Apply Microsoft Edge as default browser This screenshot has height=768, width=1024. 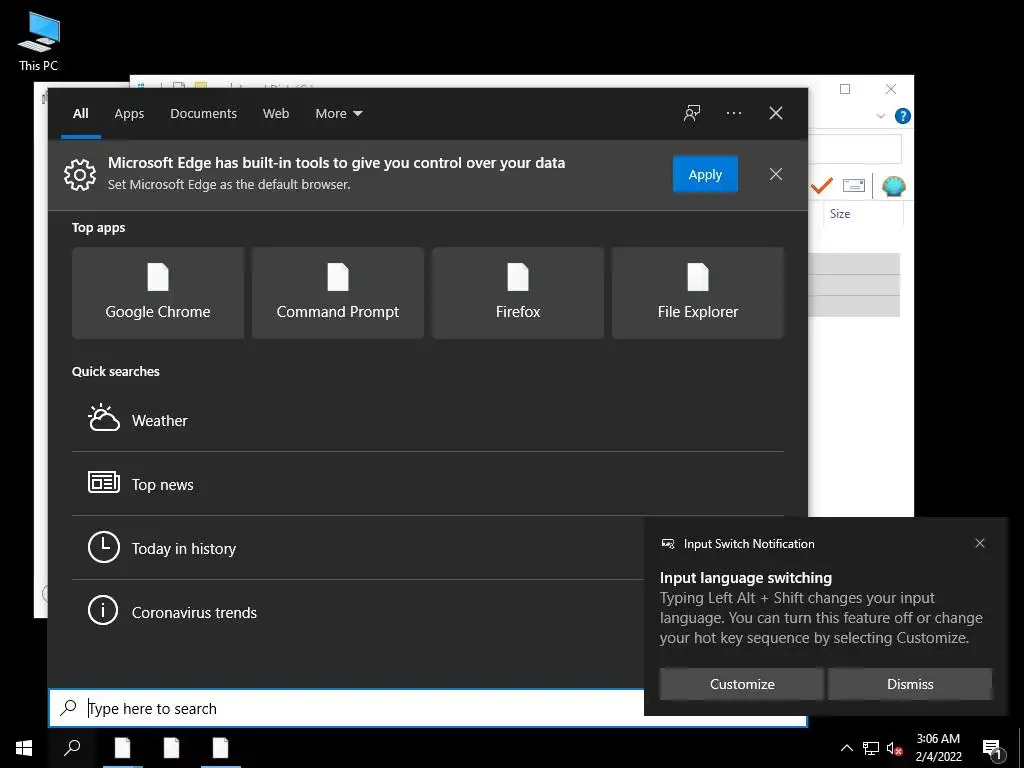(x=705, y=174)
